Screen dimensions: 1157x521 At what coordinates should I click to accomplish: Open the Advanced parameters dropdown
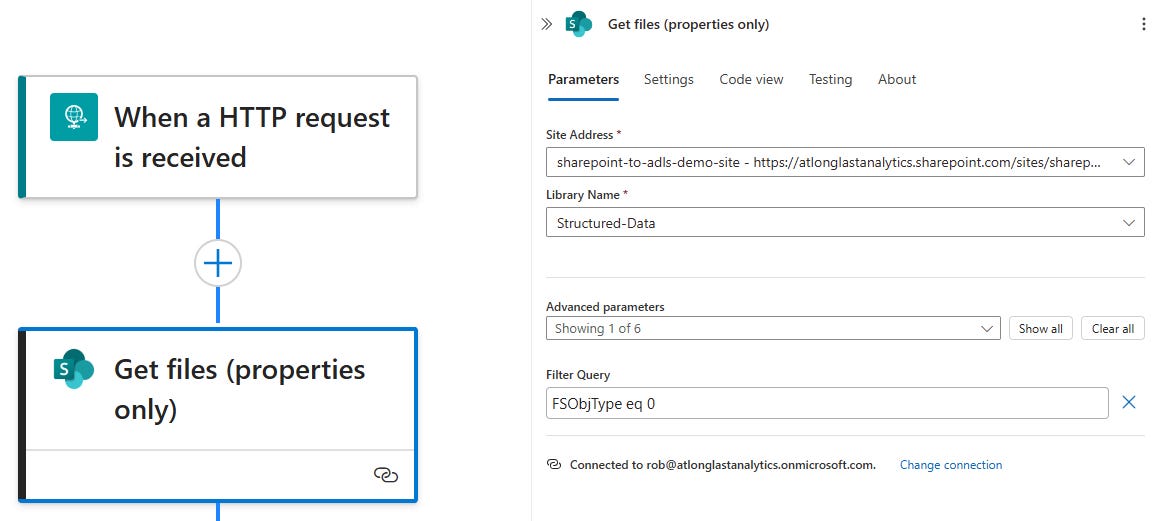tap(773, 328)
